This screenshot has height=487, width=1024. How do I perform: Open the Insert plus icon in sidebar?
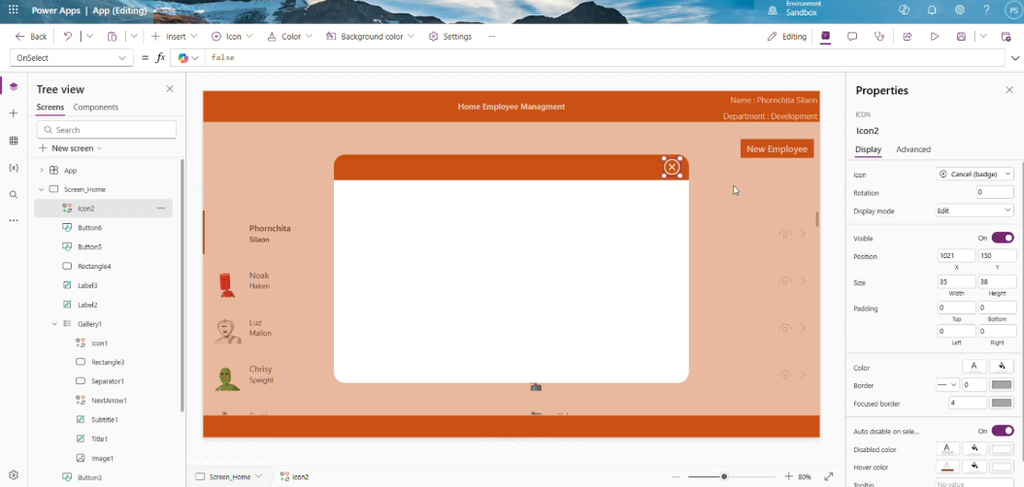(x=13, y=114)
